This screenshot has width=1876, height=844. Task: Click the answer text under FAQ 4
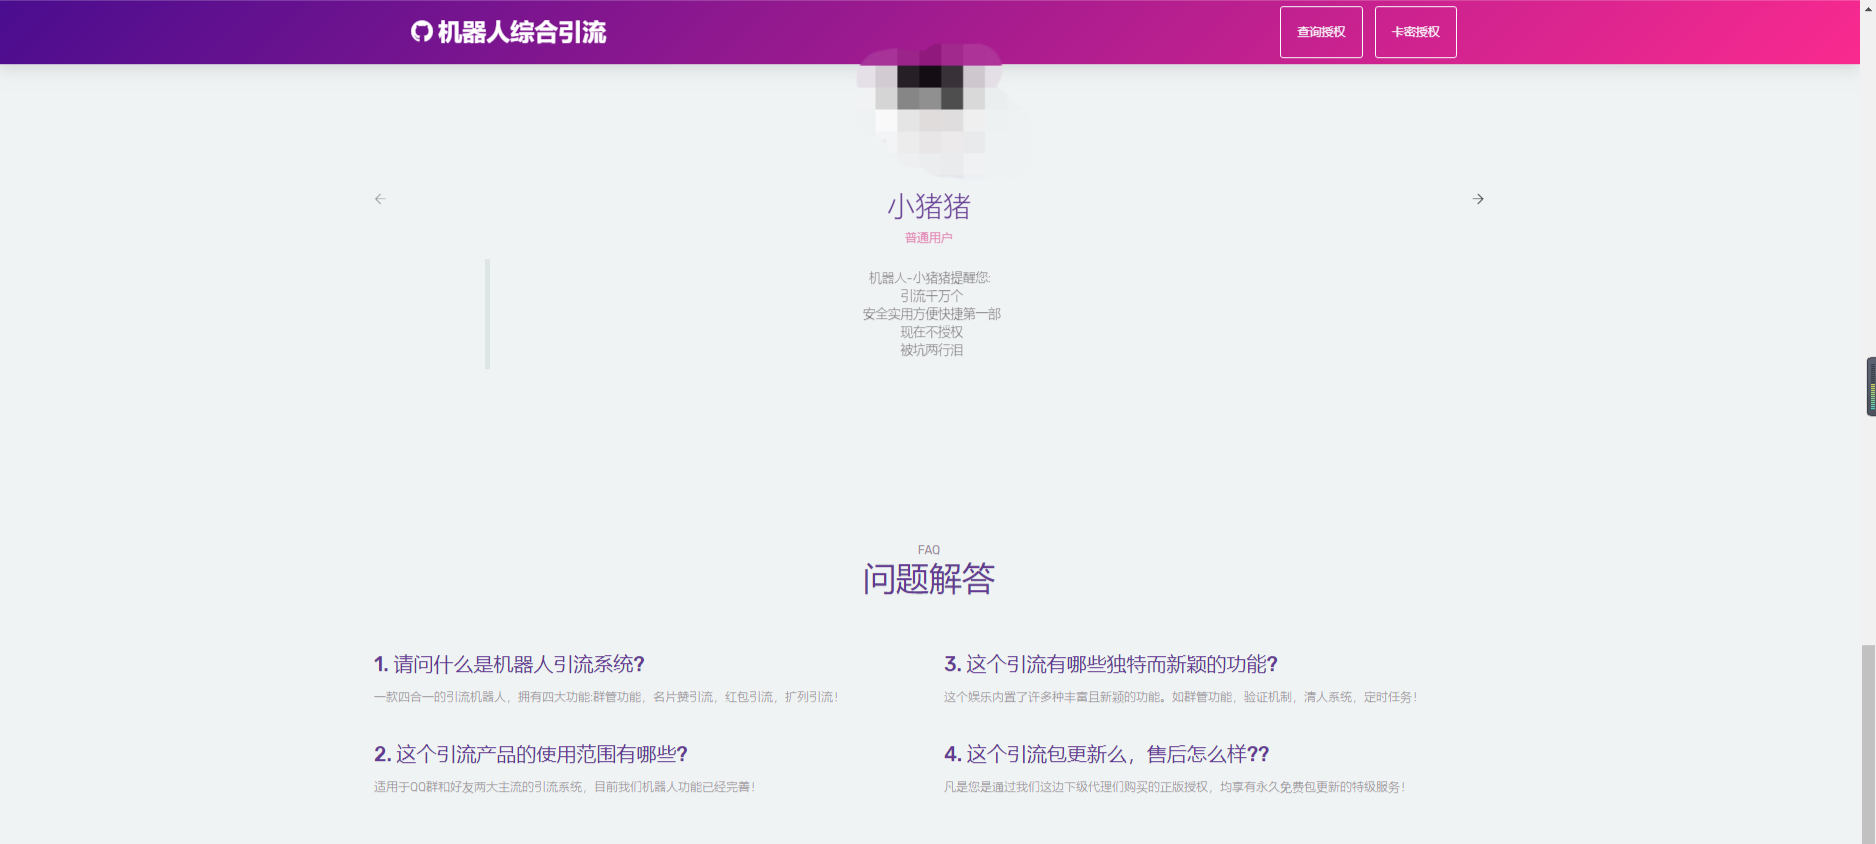pos(1174,787)
